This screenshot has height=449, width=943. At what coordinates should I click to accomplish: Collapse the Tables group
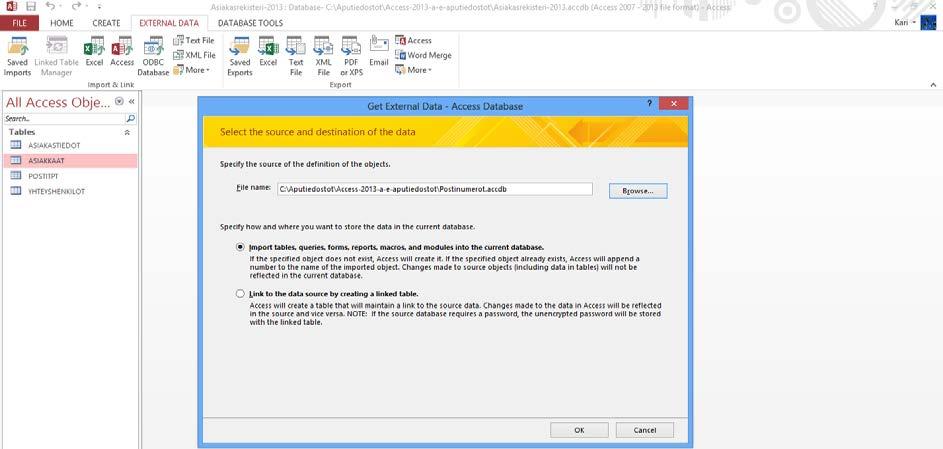(x=127, y=132)
